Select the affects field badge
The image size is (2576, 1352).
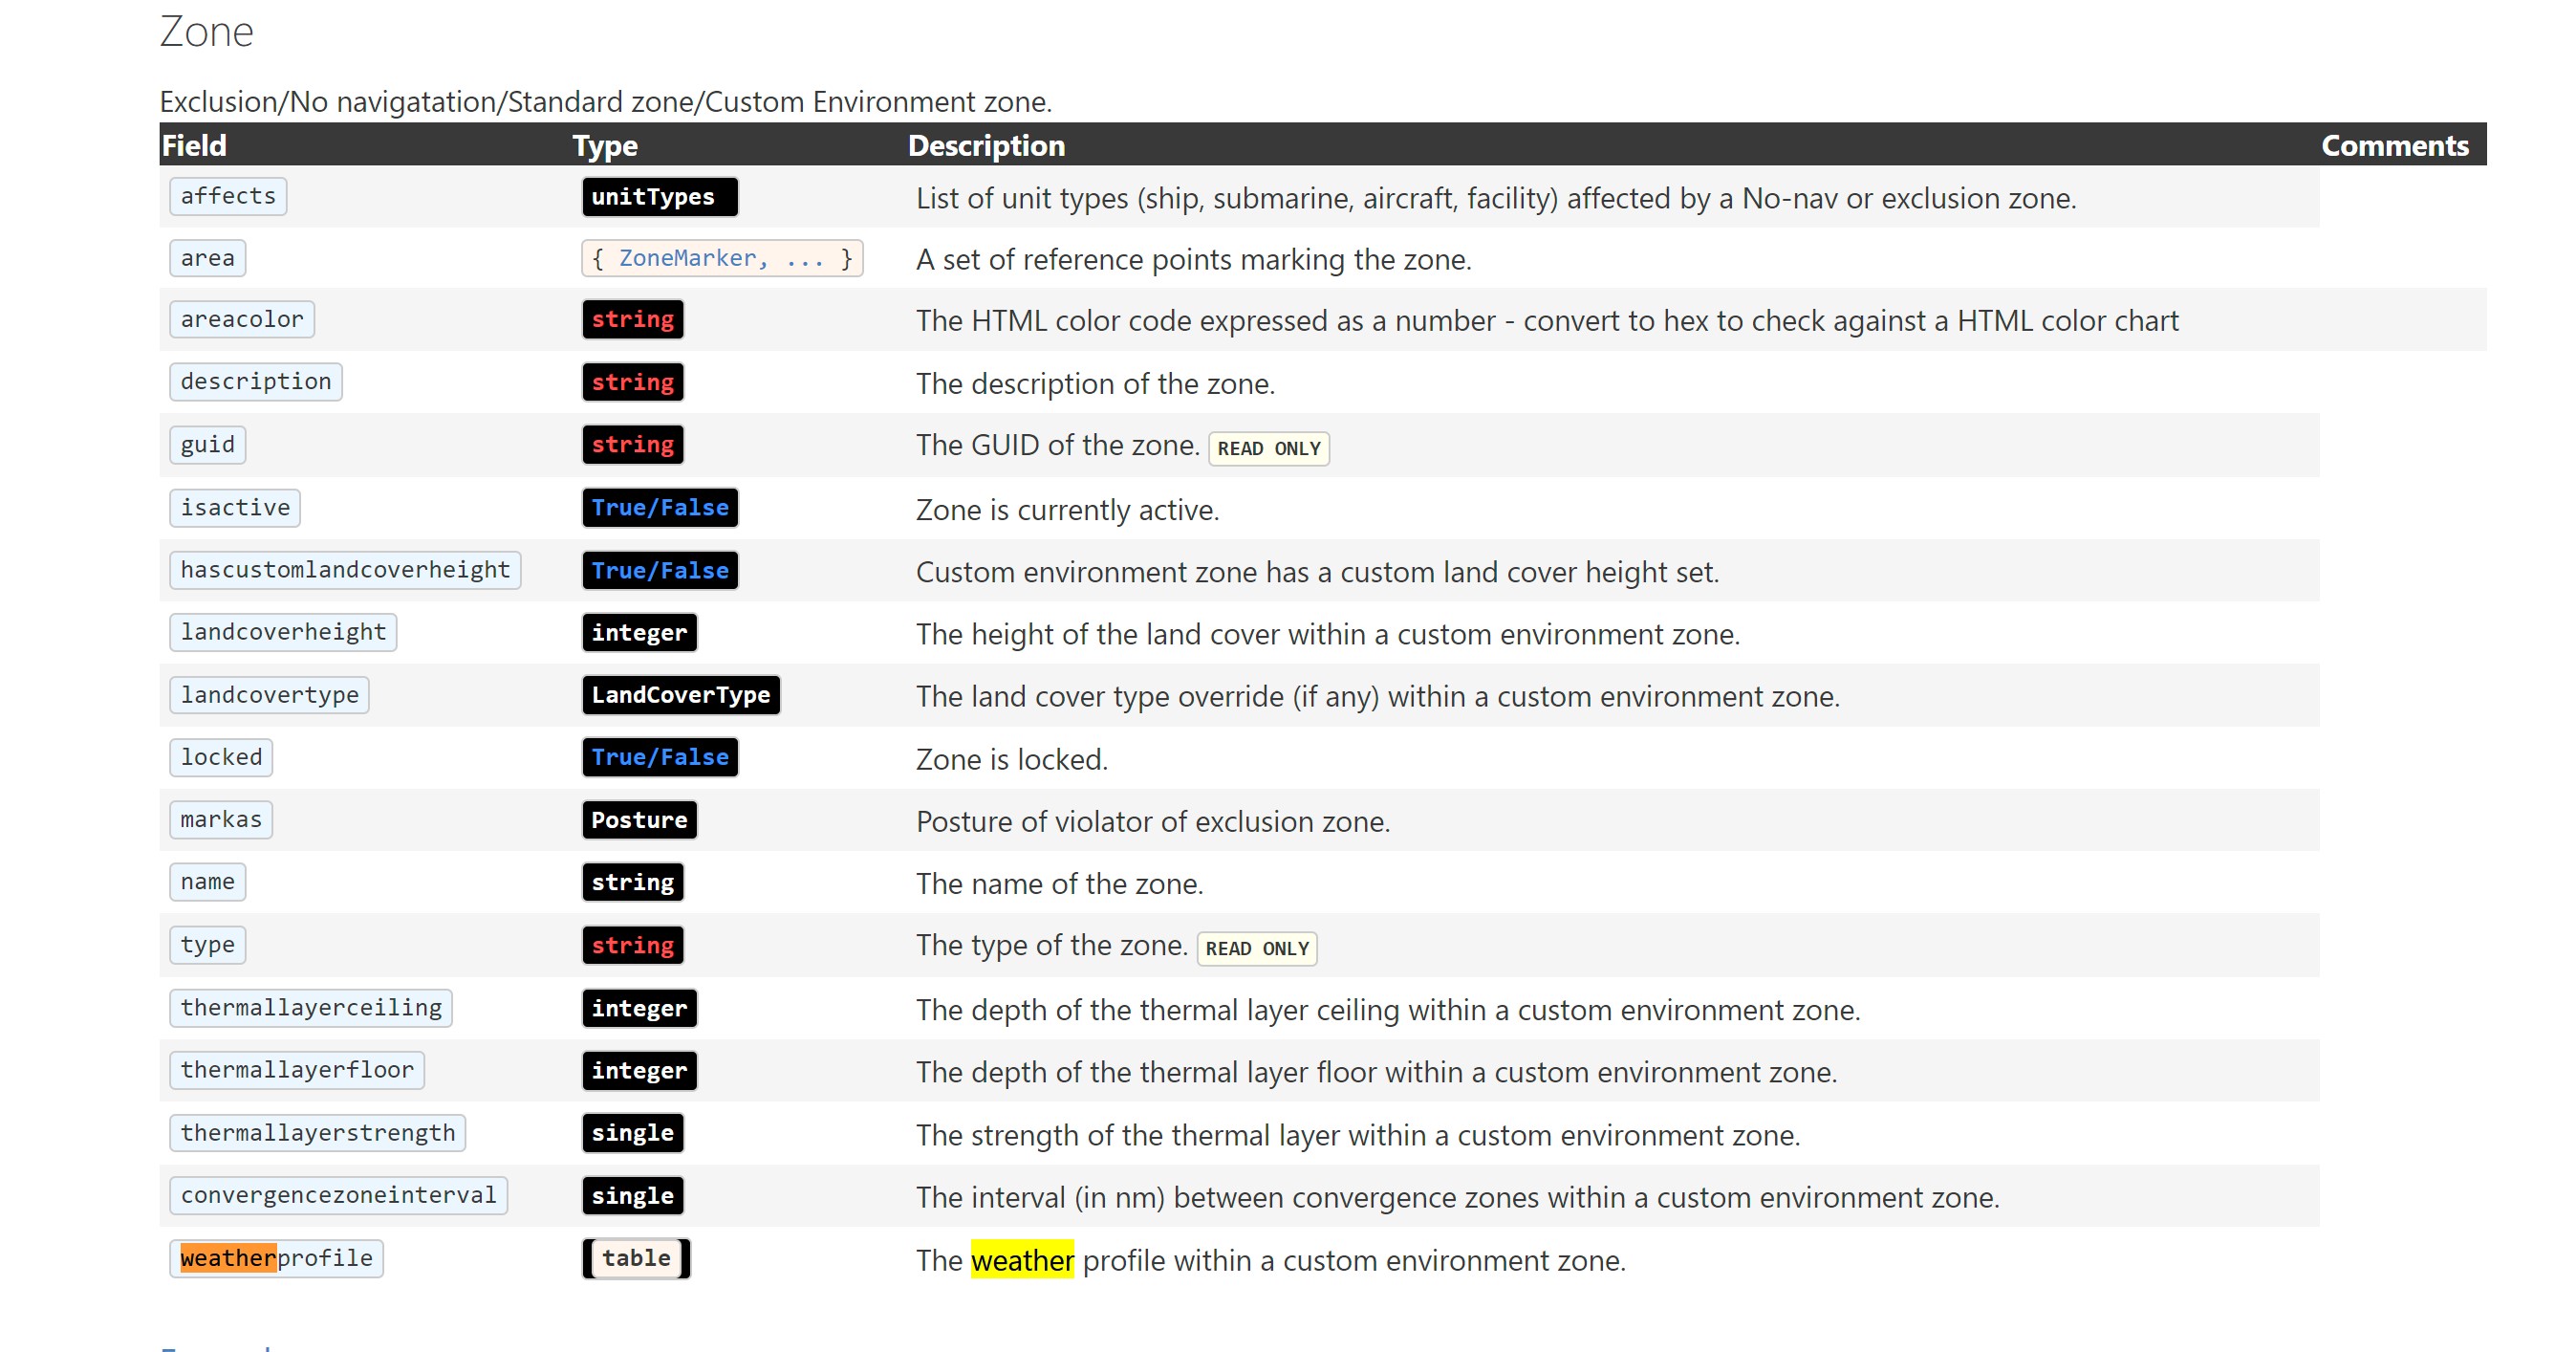coord(227,195)
